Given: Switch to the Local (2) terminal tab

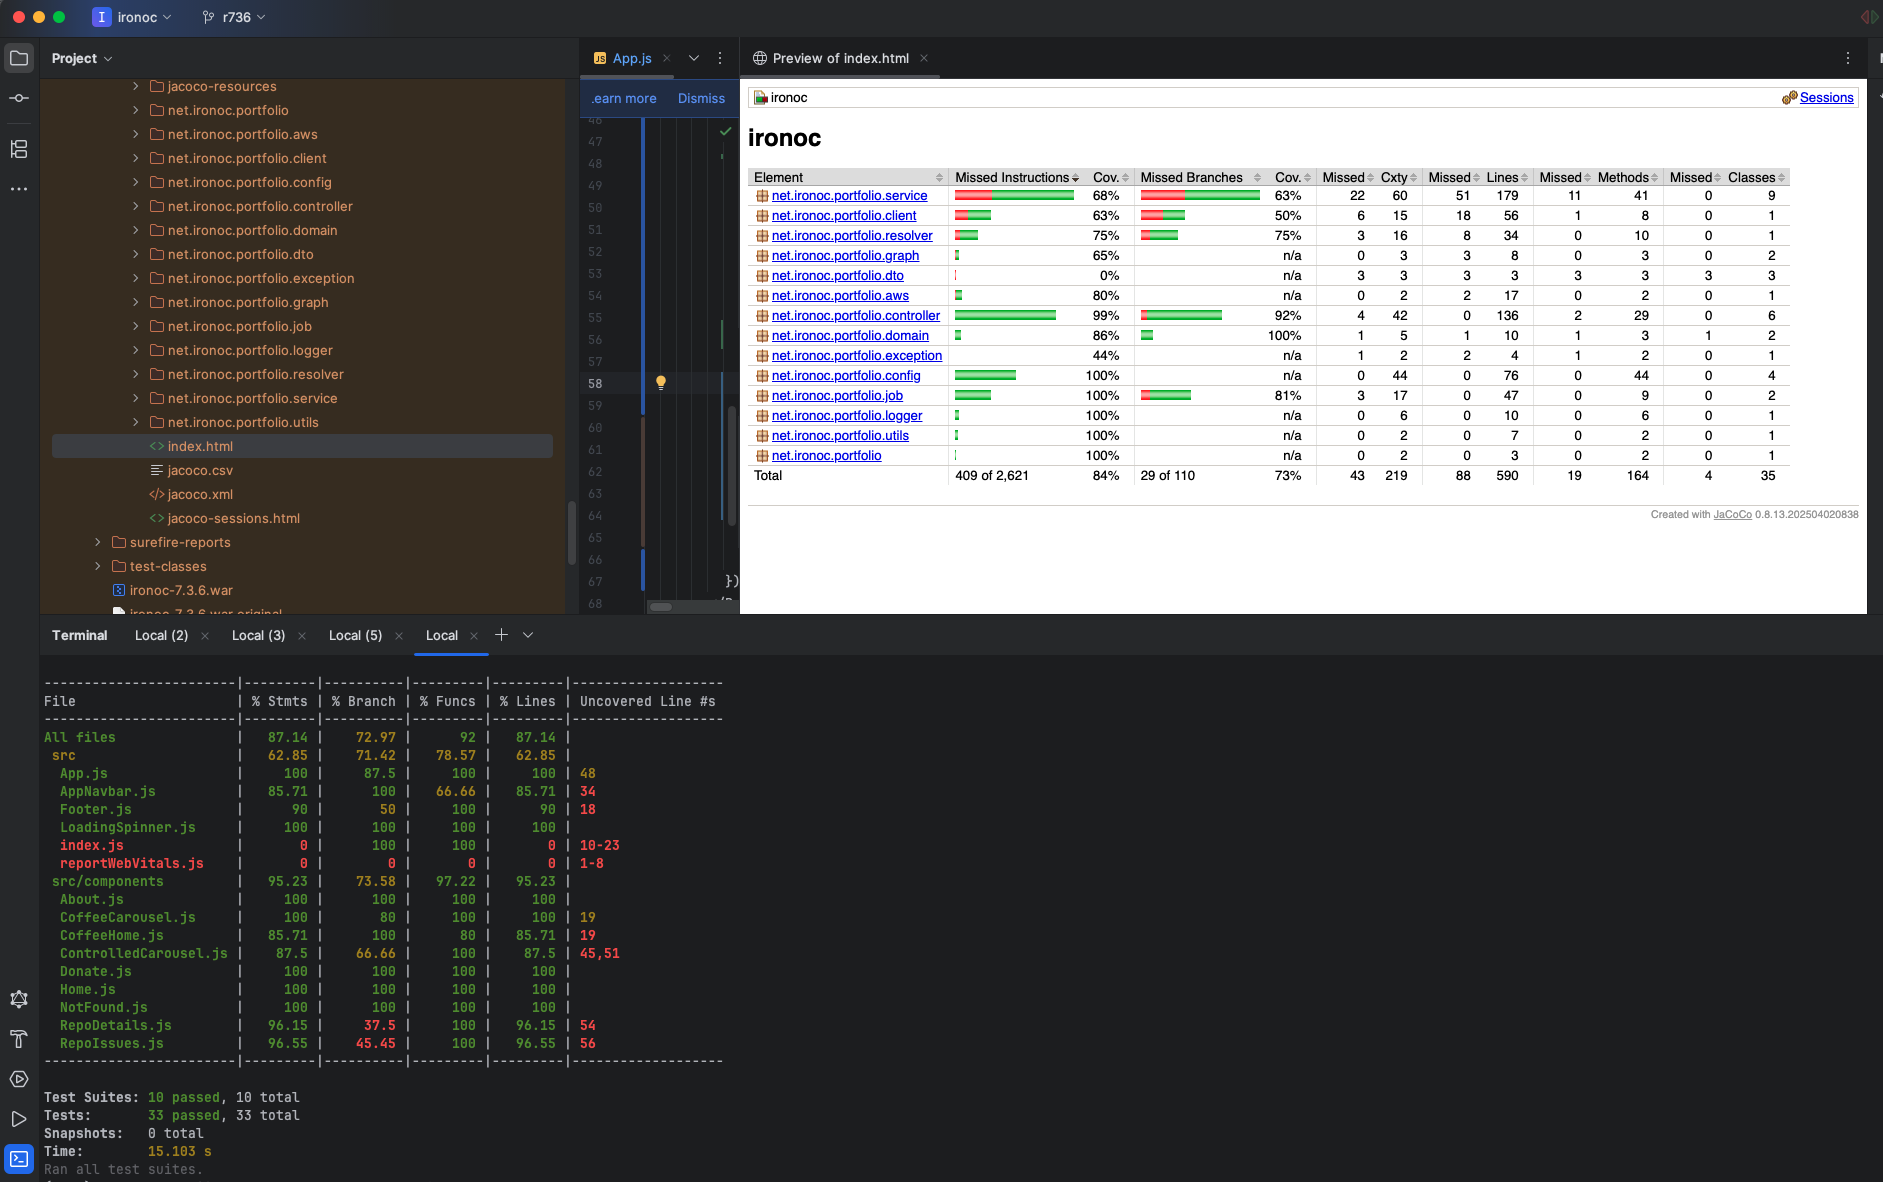Looking at the screenshot, I should pos(161,635).
